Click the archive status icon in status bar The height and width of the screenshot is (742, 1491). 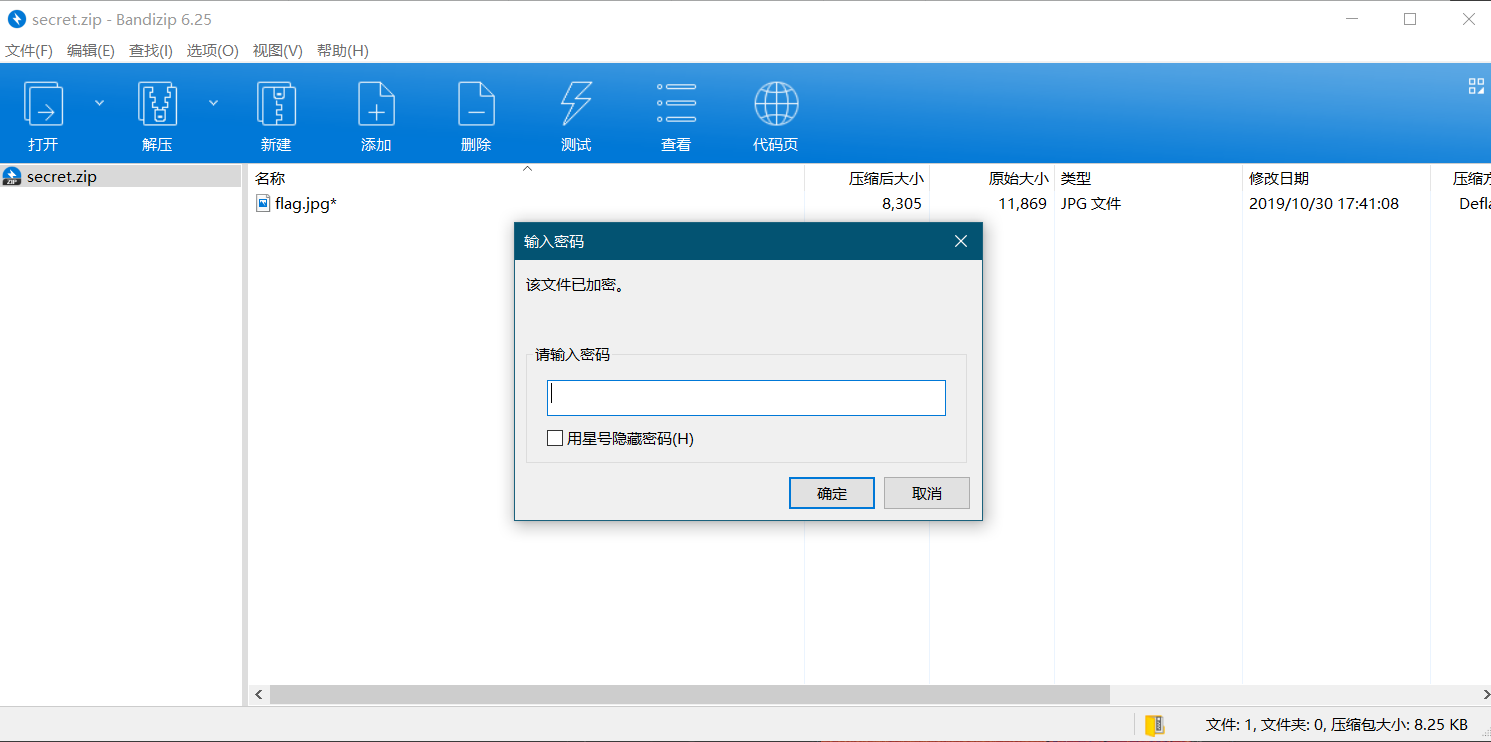point(1155,725)
